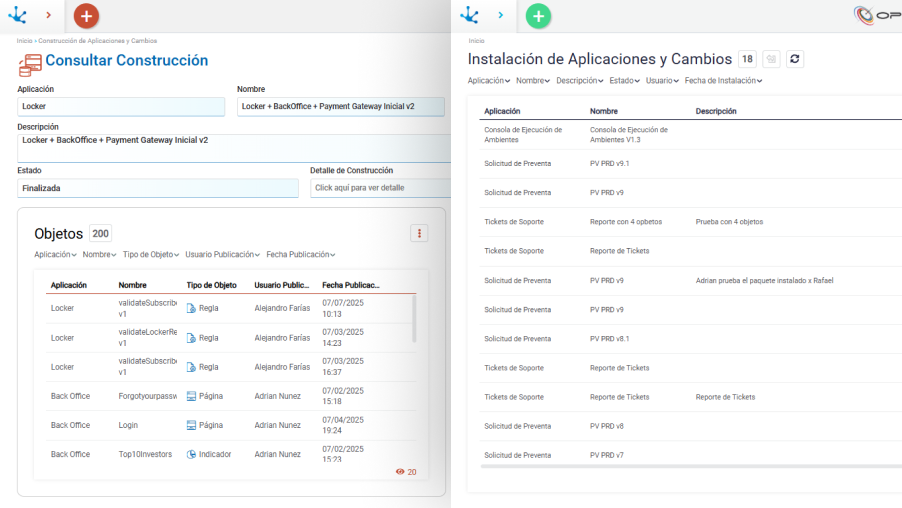Expand the red chevron next to left logo
902x508 pixels.
point(48,16)
